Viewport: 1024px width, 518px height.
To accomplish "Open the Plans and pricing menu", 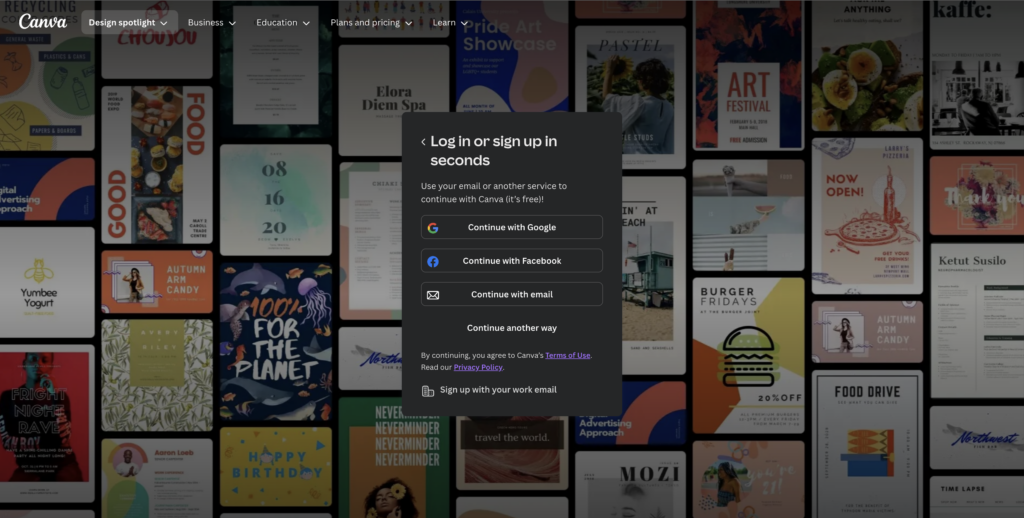I will pos(372,22).
